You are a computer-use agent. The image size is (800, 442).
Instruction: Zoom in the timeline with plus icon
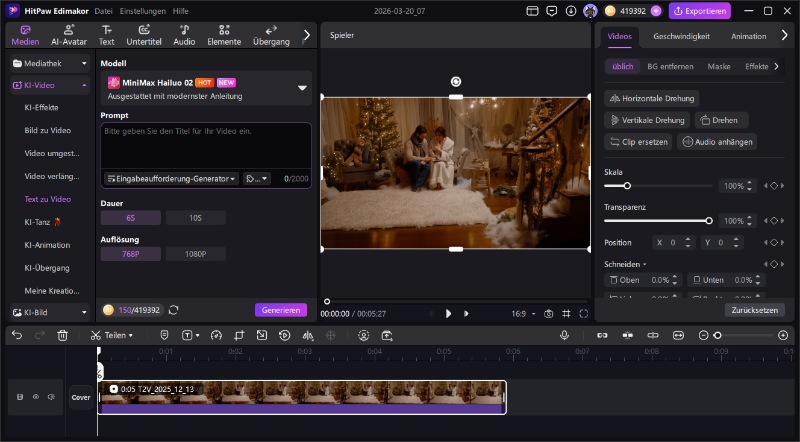click(x=783, y=335)
